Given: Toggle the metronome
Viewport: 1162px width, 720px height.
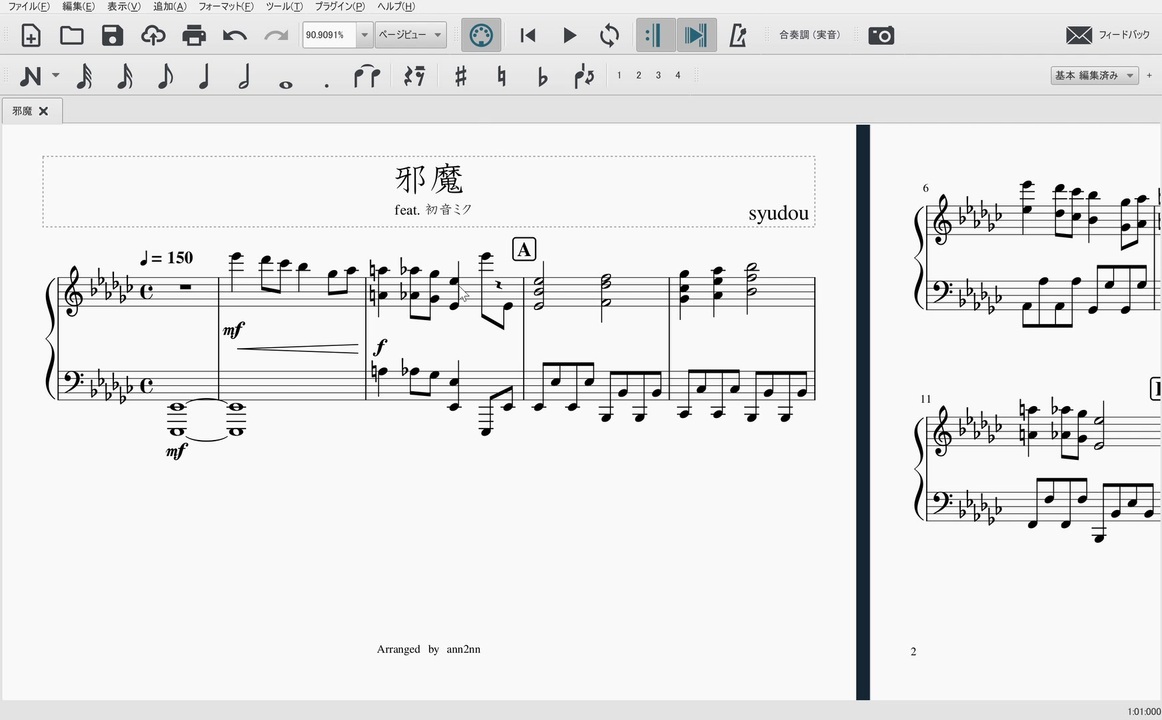Looking at the screenshot, I should (737, 36).
